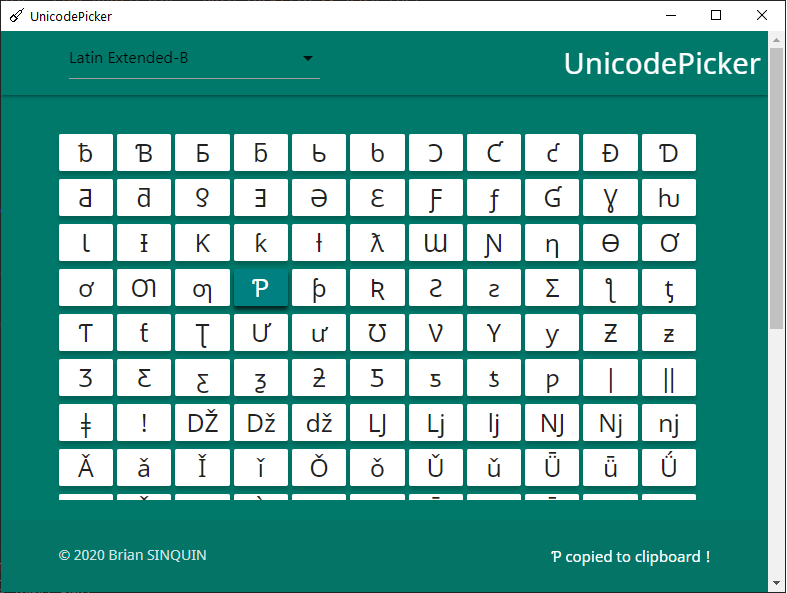Copy the Ɓ (B with hook) character

pyautogui.click(x=144, y=153)
